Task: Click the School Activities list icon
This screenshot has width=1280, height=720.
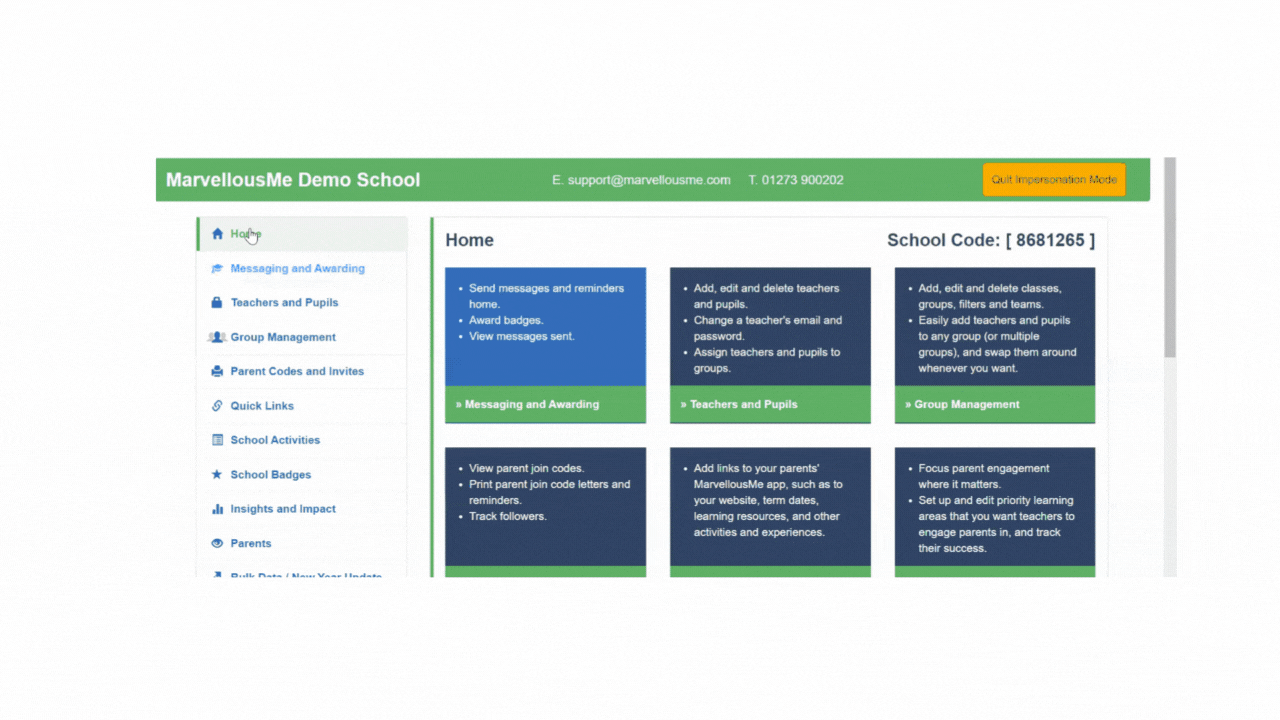Action: point(217,440)
